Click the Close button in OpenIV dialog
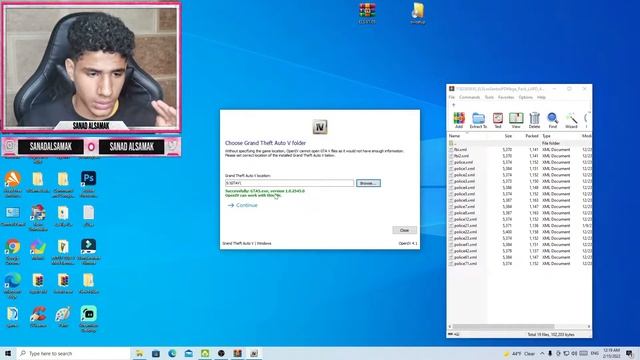 [404, 230]
